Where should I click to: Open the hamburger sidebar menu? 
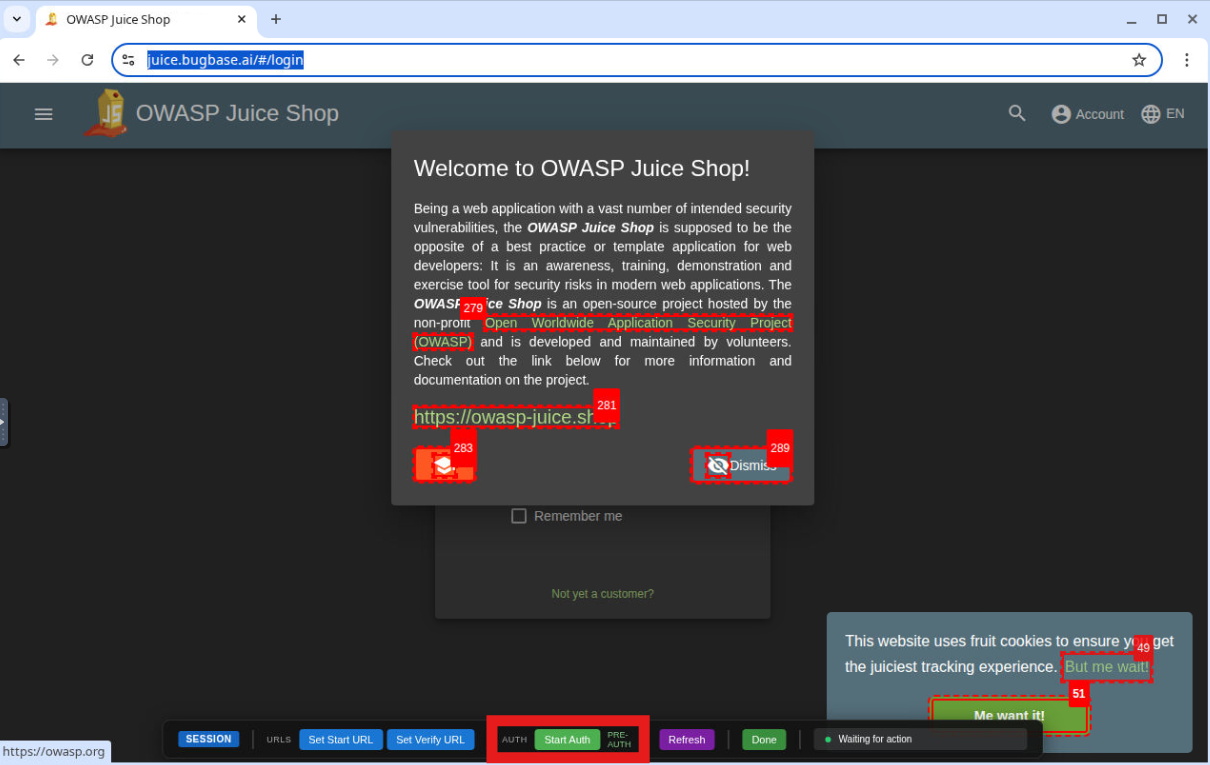tap(43, 114)
